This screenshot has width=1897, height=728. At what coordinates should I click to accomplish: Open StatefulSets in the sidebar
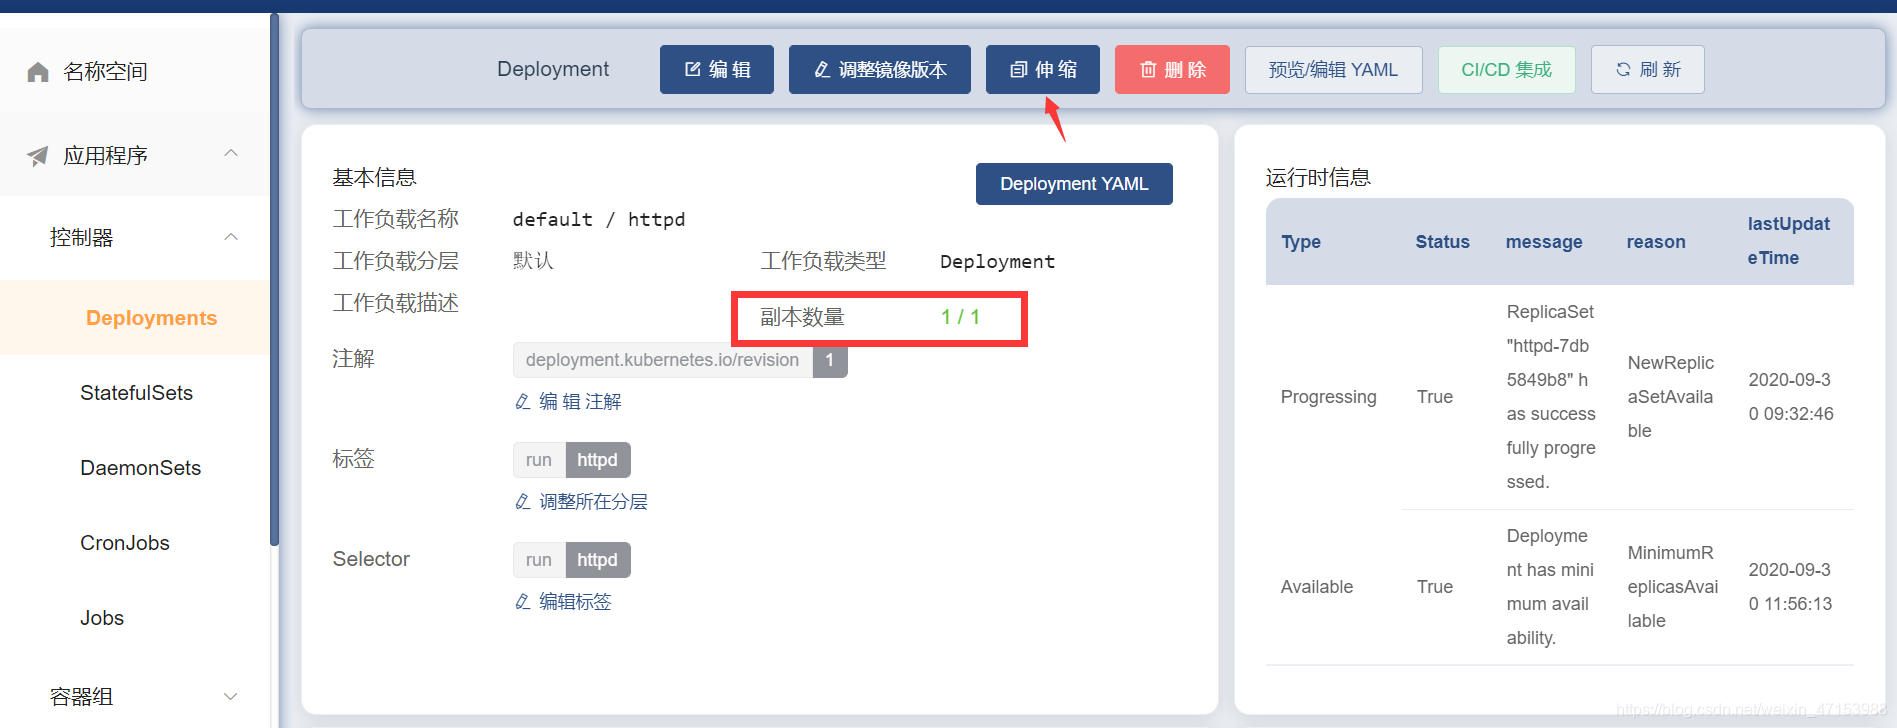tap(135, 393)
